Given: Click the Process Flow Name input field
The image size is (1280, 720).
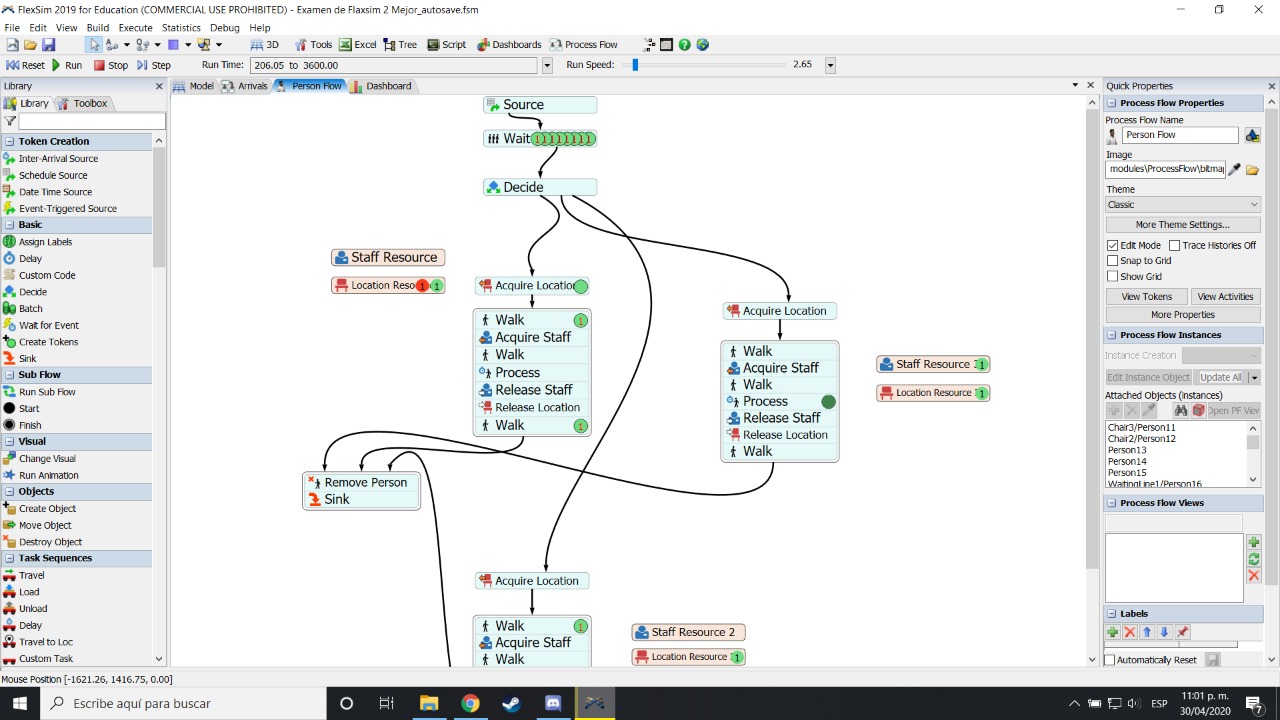Looking at the screenshot, I should [1180, 135].
